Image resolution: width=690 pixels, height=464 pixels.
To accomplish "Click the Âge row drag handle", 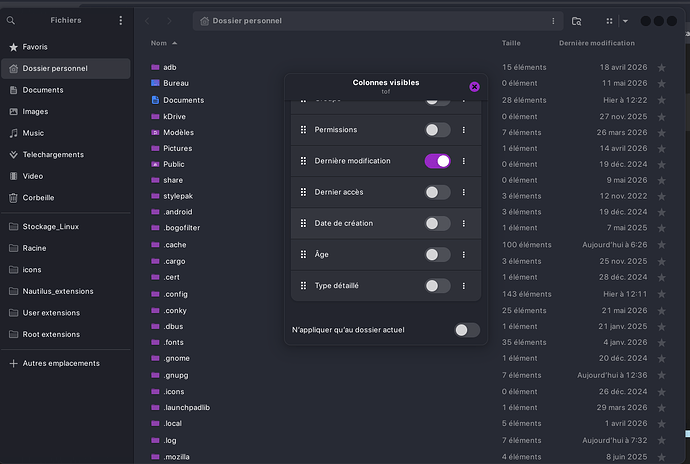I will (303, 255).
